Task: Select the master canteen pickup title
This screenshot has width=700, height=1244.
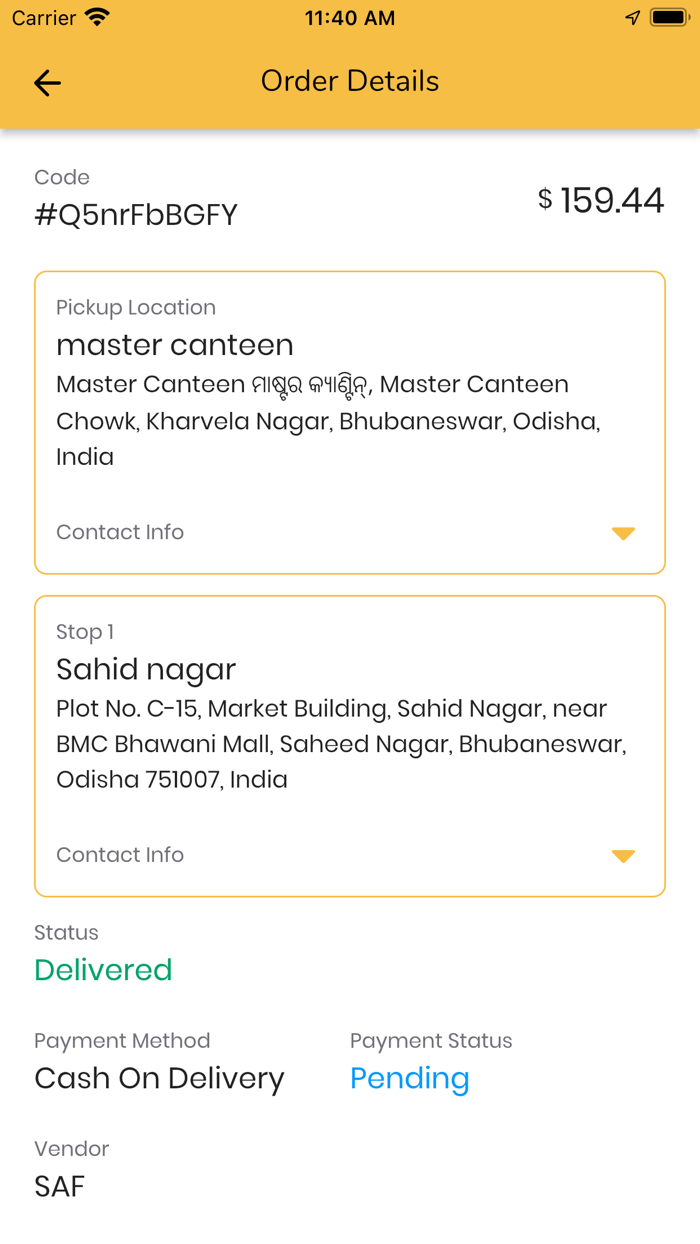Action: (175, 345)
